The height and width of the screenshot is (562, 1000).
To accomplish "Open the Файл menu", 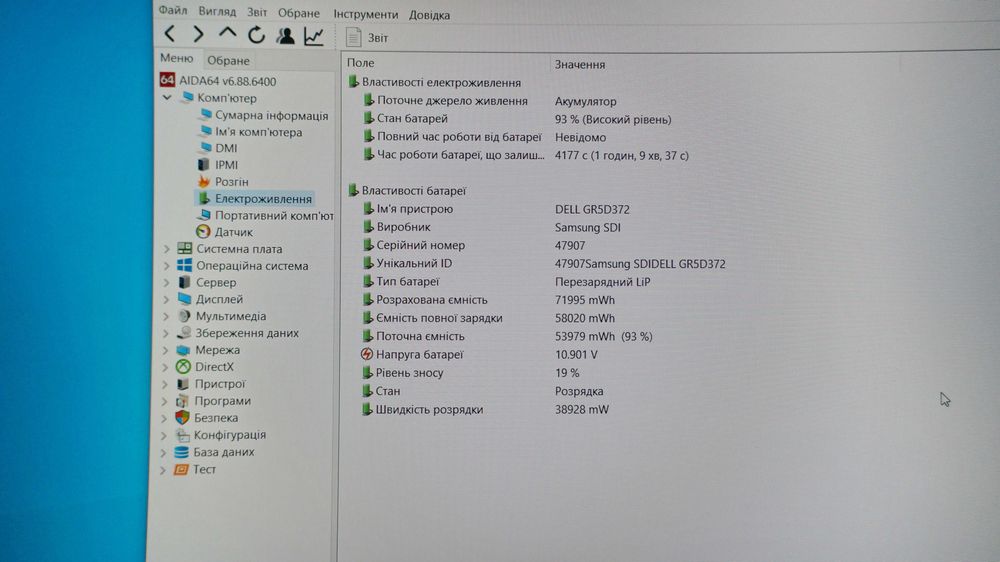I will coord(173,10).
